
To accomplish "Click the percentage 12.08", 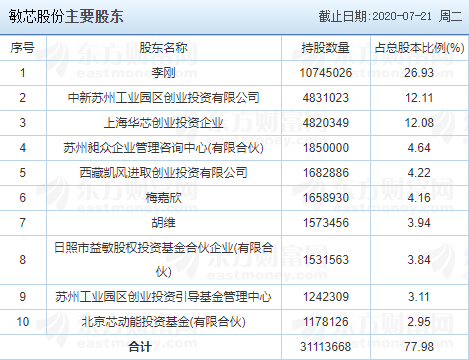I will click(x=419, y=123).
